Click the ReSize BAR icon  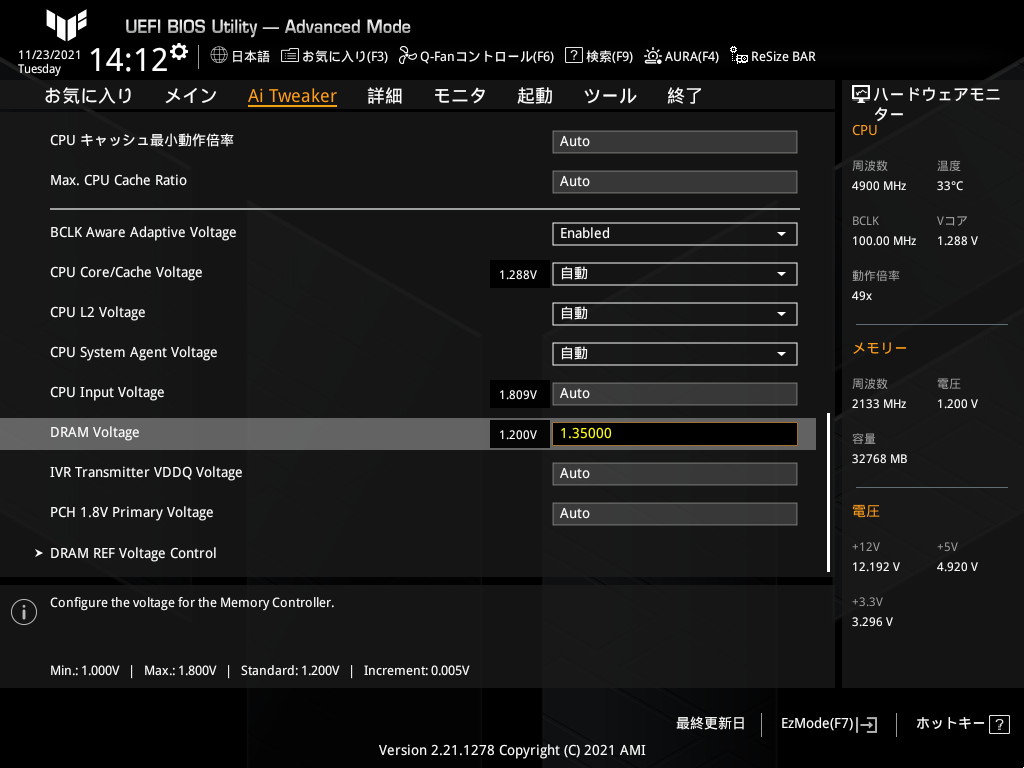[739, 56]
